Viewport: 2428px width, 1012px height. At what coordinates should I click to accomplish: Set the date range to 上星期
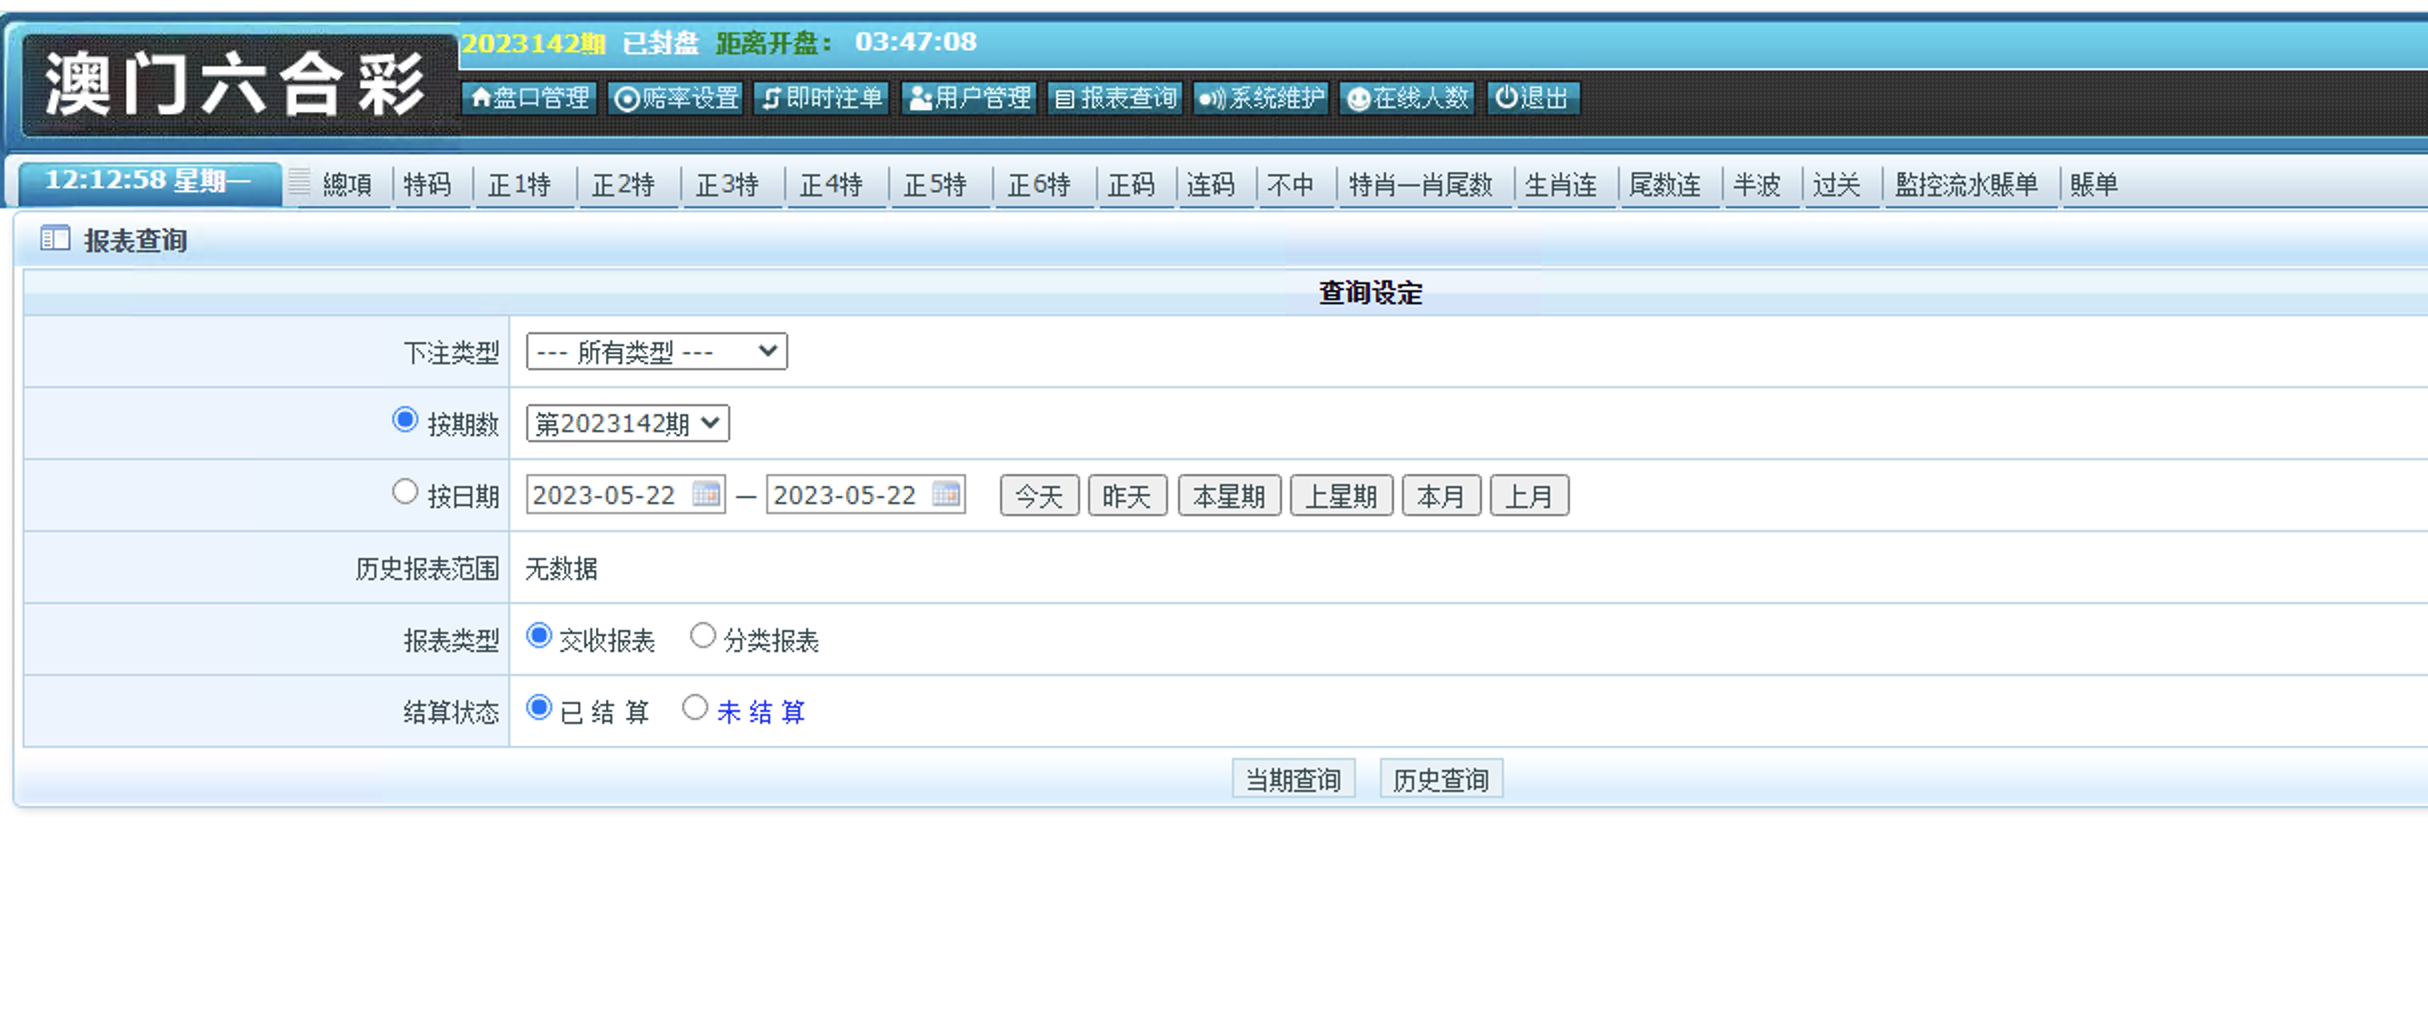[x=1342, y=496]
